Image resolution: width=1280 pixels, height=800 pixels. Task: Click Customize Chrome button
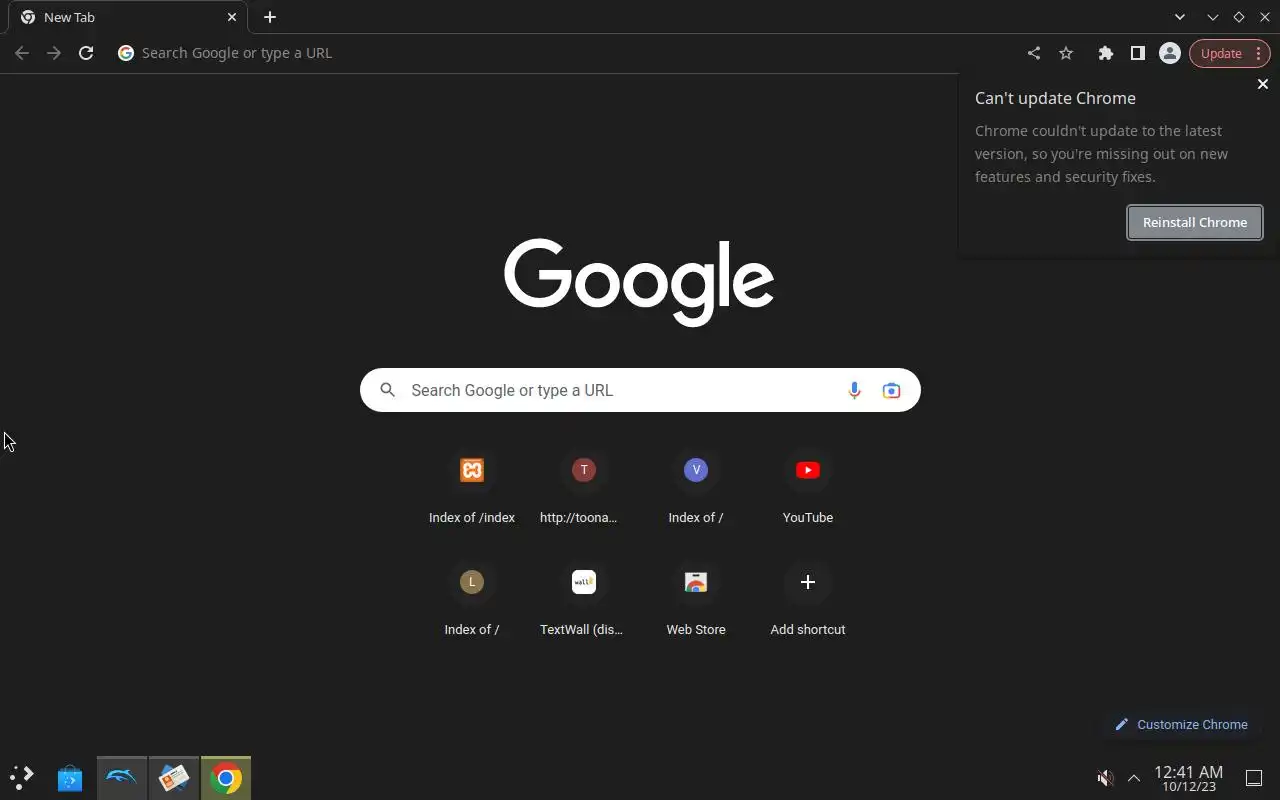pos(1181,724)
